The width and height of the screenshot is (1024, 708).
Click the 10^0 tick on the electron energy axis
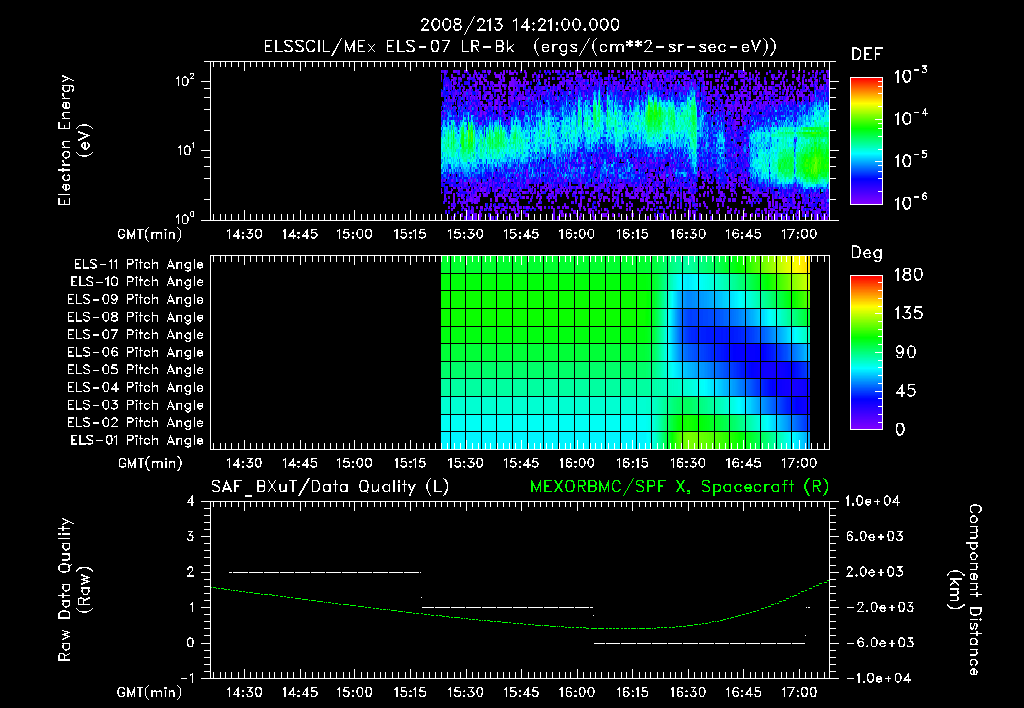click(x=185, y=218)
